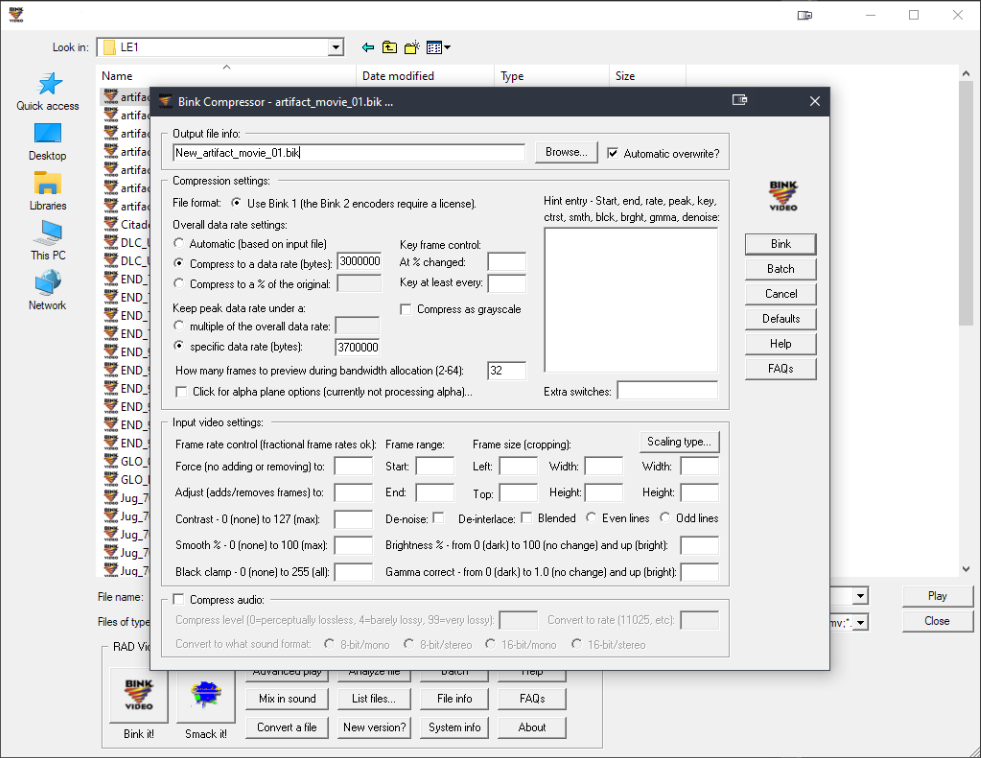Click the up one level folder icon
Screen dimensions: 981x758
[390, 48]
